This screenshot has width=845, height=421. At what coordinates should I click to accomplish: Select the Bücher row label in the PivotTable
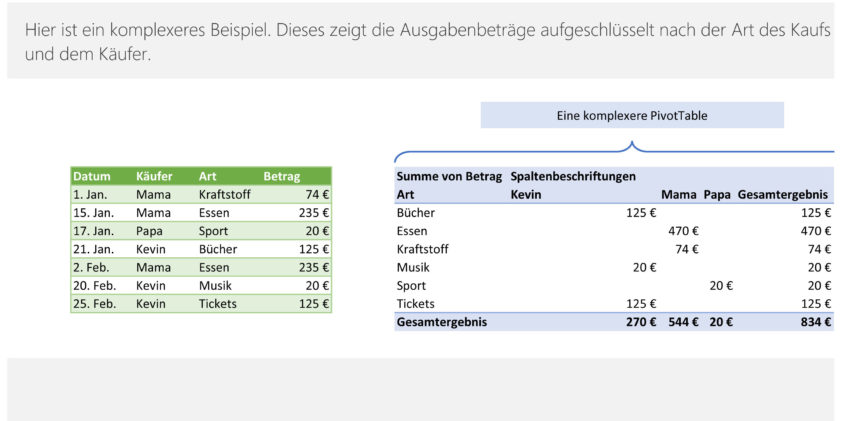(416, 212)
